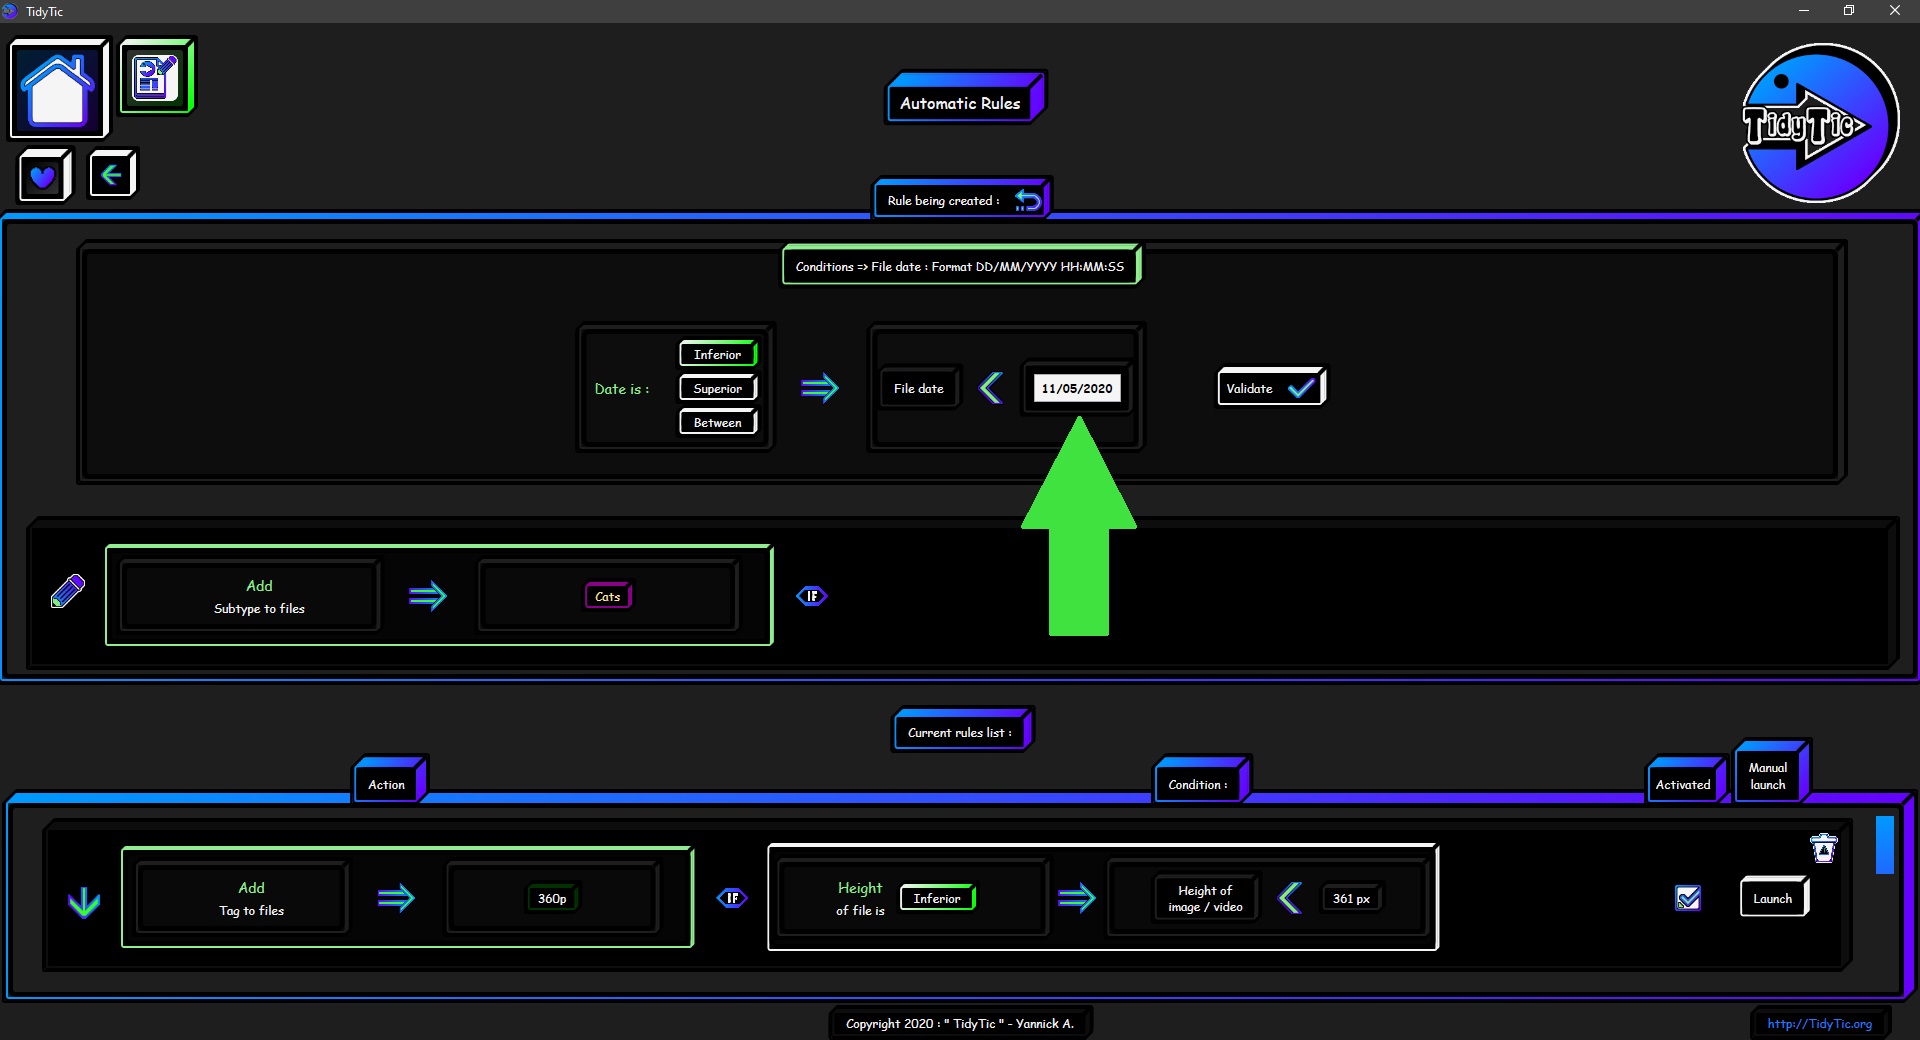The height and width of the screenshot is (1040, 1920).
Task: Click the Launch button
Action: click(x=1774, y=898)
